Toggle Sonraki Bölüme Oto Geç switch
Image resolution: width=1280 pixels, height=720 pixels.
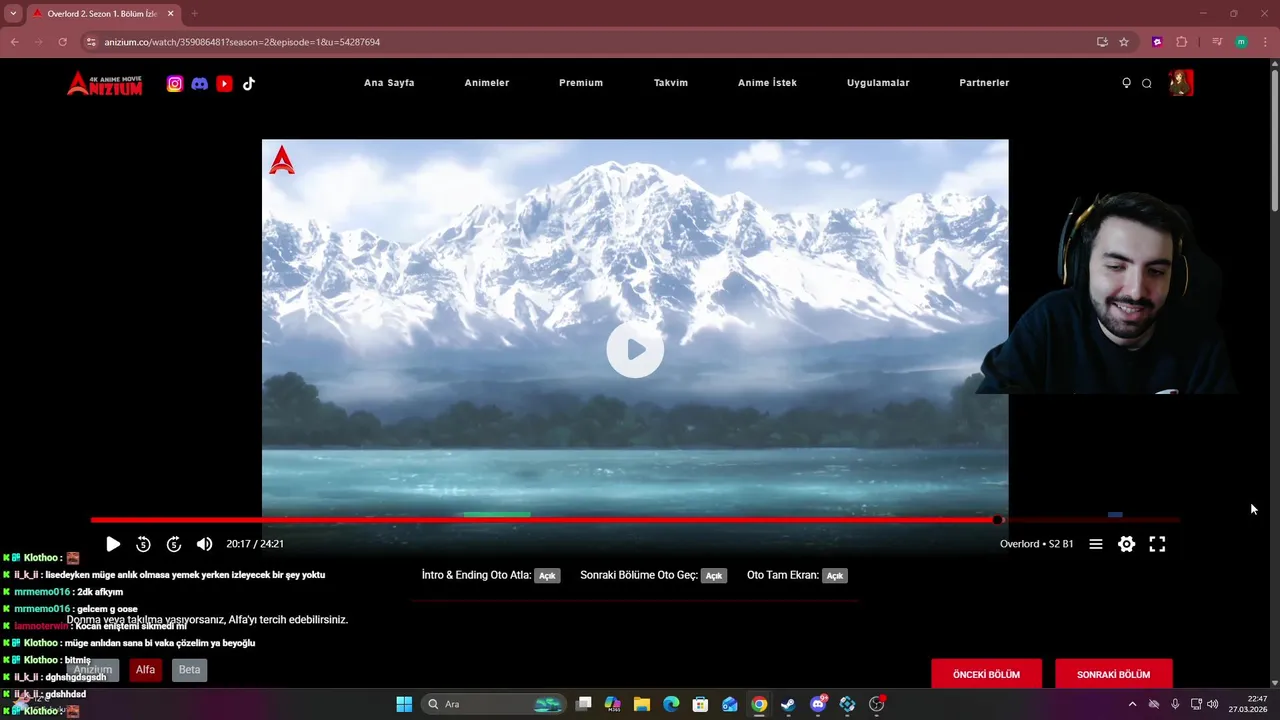tap(713, 576)
